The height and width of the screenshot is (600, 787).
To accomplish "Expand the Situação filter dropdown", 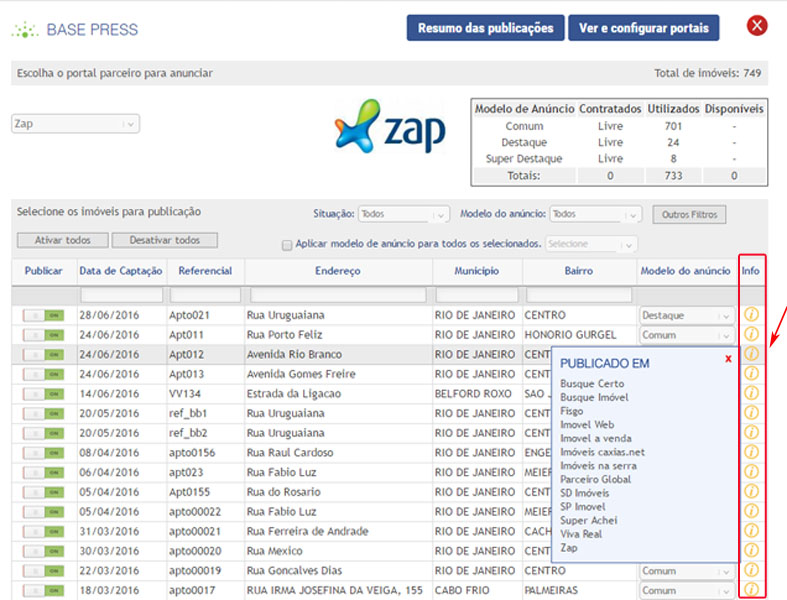I will pyautogui.click(x=404, y=214).
